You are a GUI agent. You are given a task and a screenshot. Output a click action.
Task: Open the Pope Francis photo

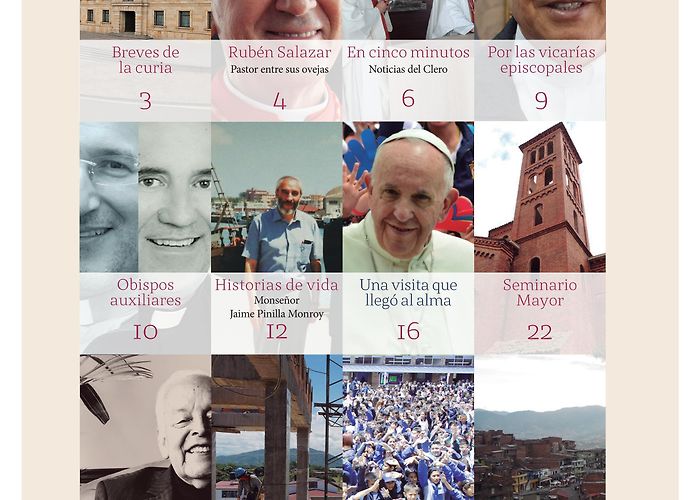pos(408,197)
